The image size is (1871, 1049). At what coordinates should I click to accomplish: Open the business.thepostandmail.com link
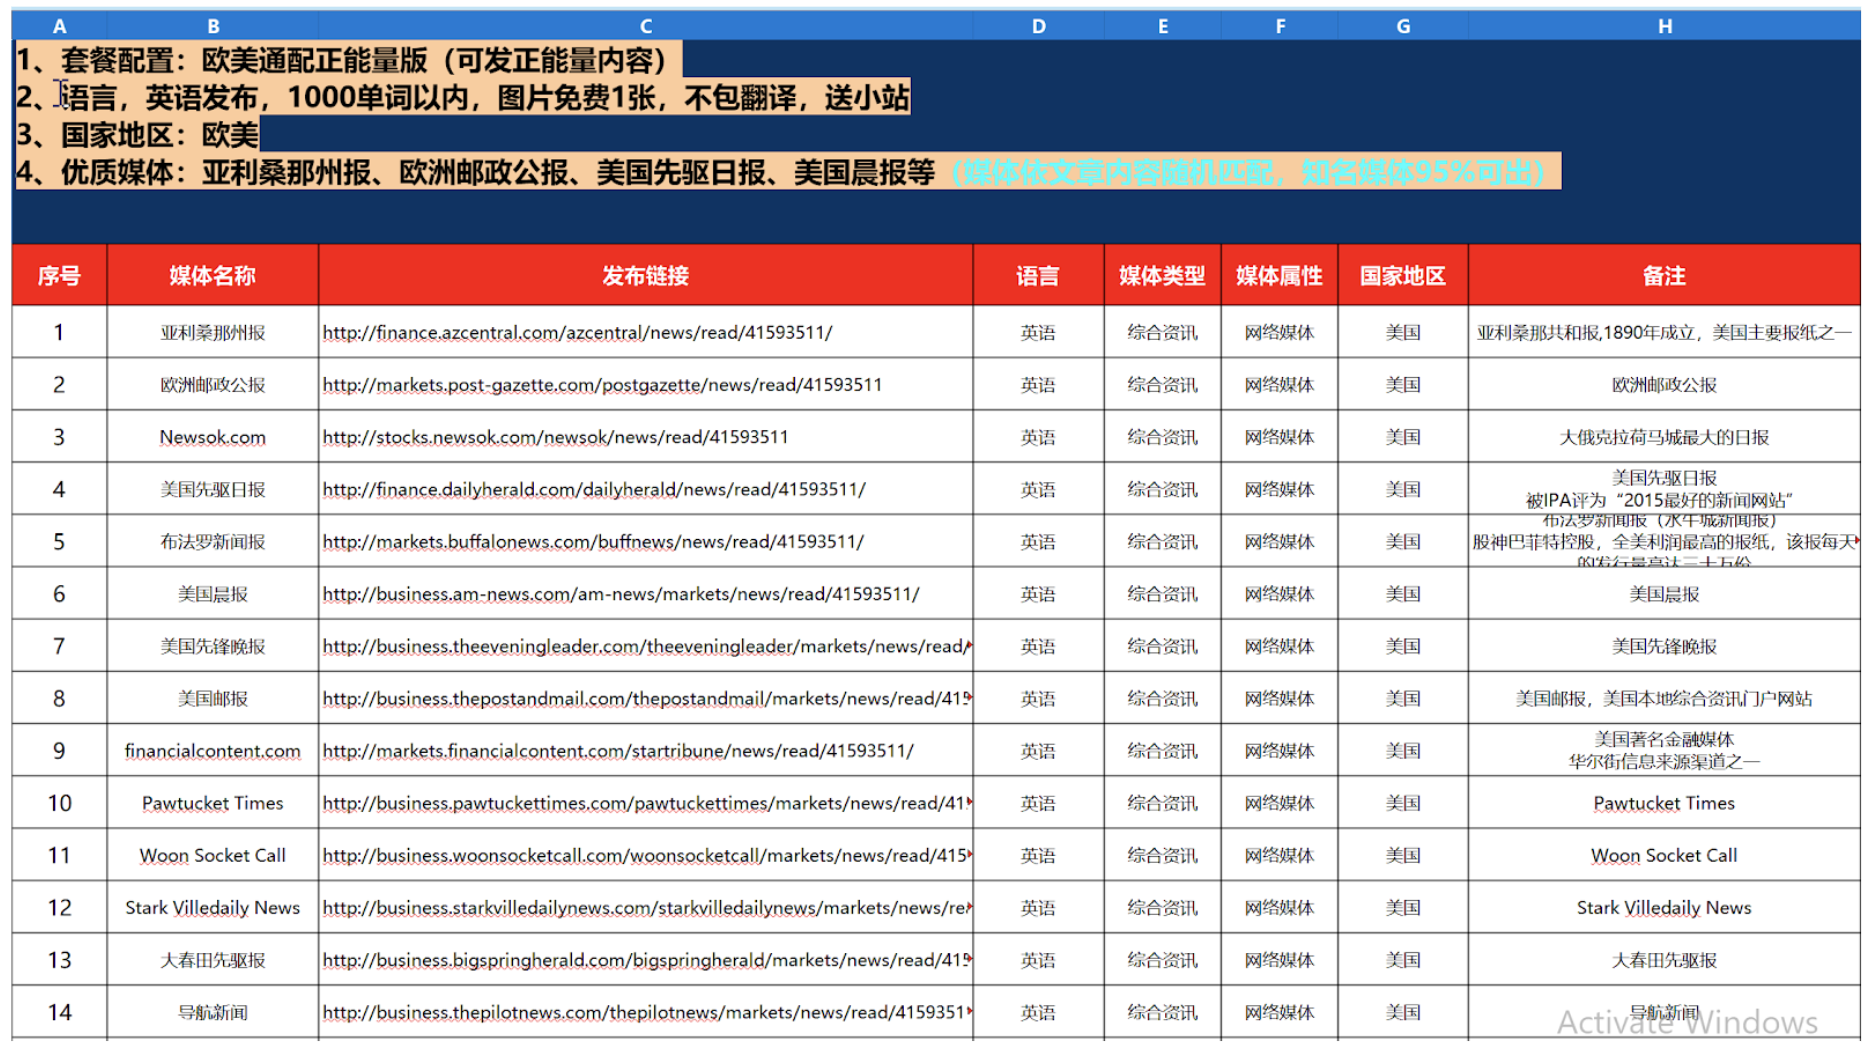tap(646, 698)
